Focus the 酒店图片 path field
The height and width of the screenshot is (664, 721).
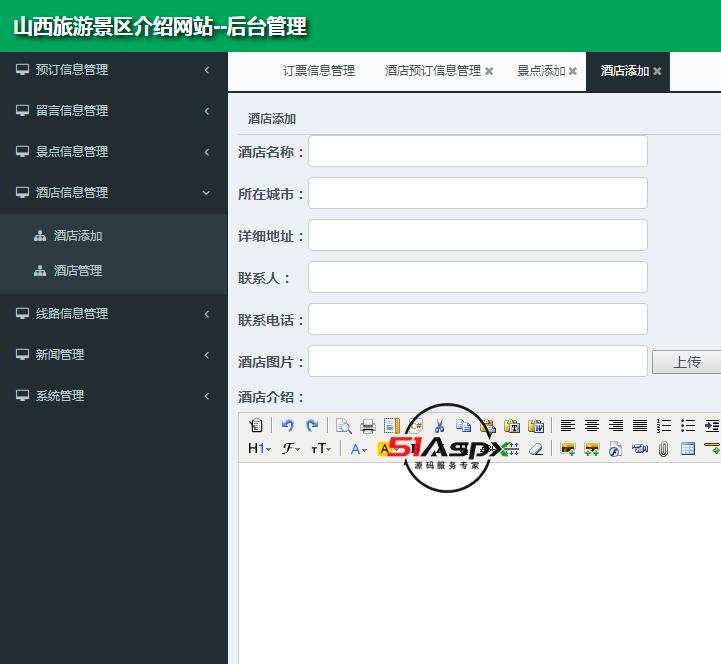(478, 361)
